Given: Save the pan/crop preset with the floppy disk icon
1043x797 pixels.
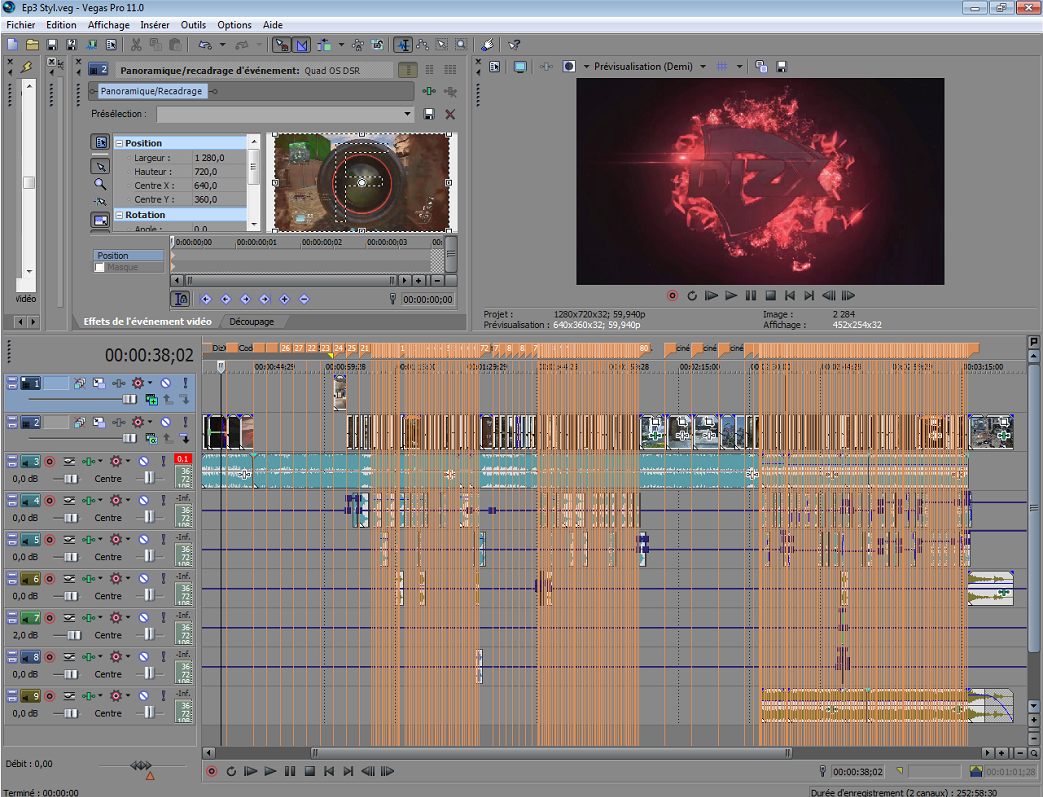Looking at the screenshot, I should click(429, 114).
